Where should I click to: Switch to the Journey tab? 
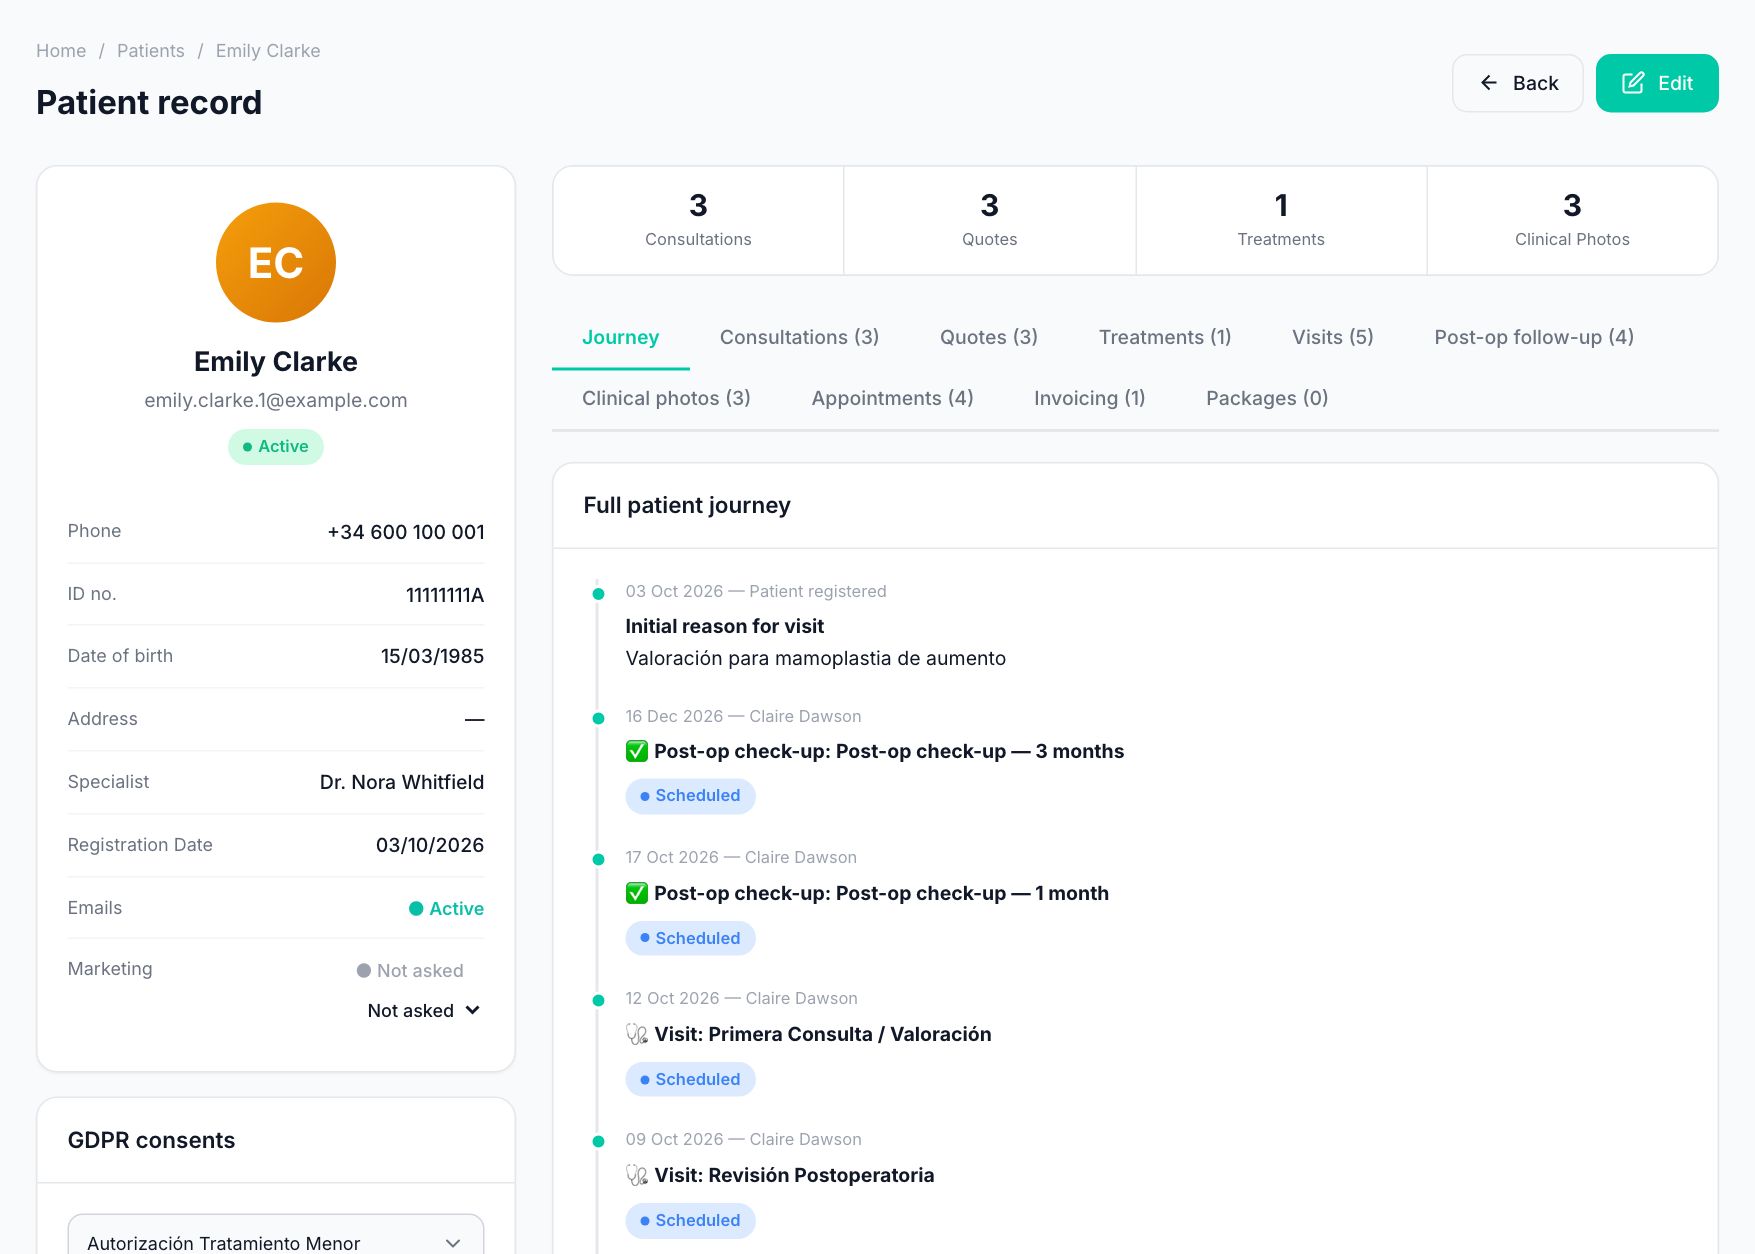[x=621, y=338]
